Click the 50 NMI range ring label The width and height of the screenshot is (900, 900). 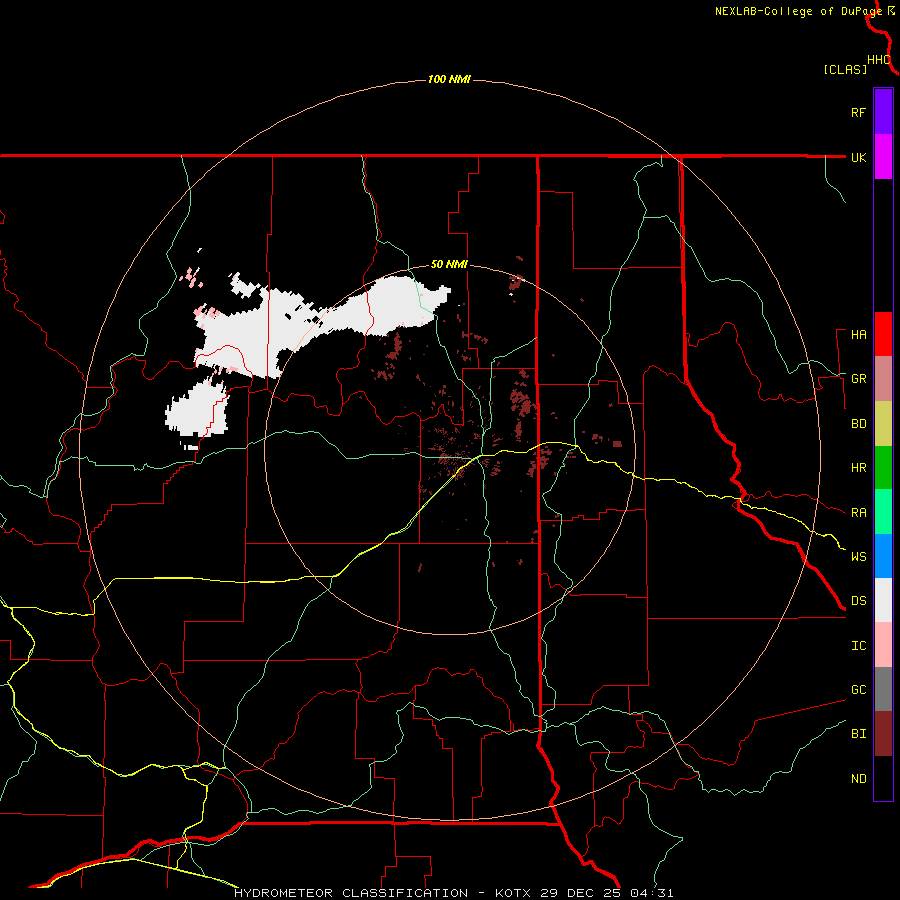click(449, 265)
